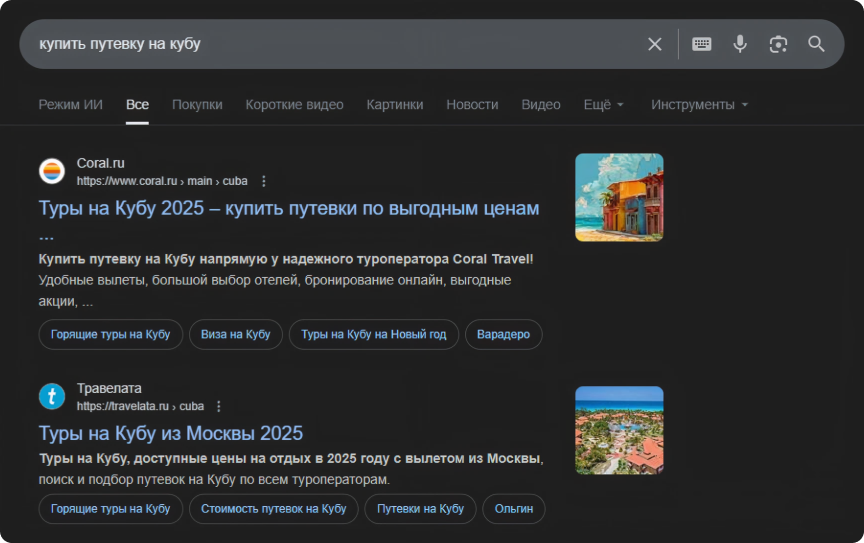Switch to the Картинки tab
This screenshot has height=543, width=864.
[394, 105]
